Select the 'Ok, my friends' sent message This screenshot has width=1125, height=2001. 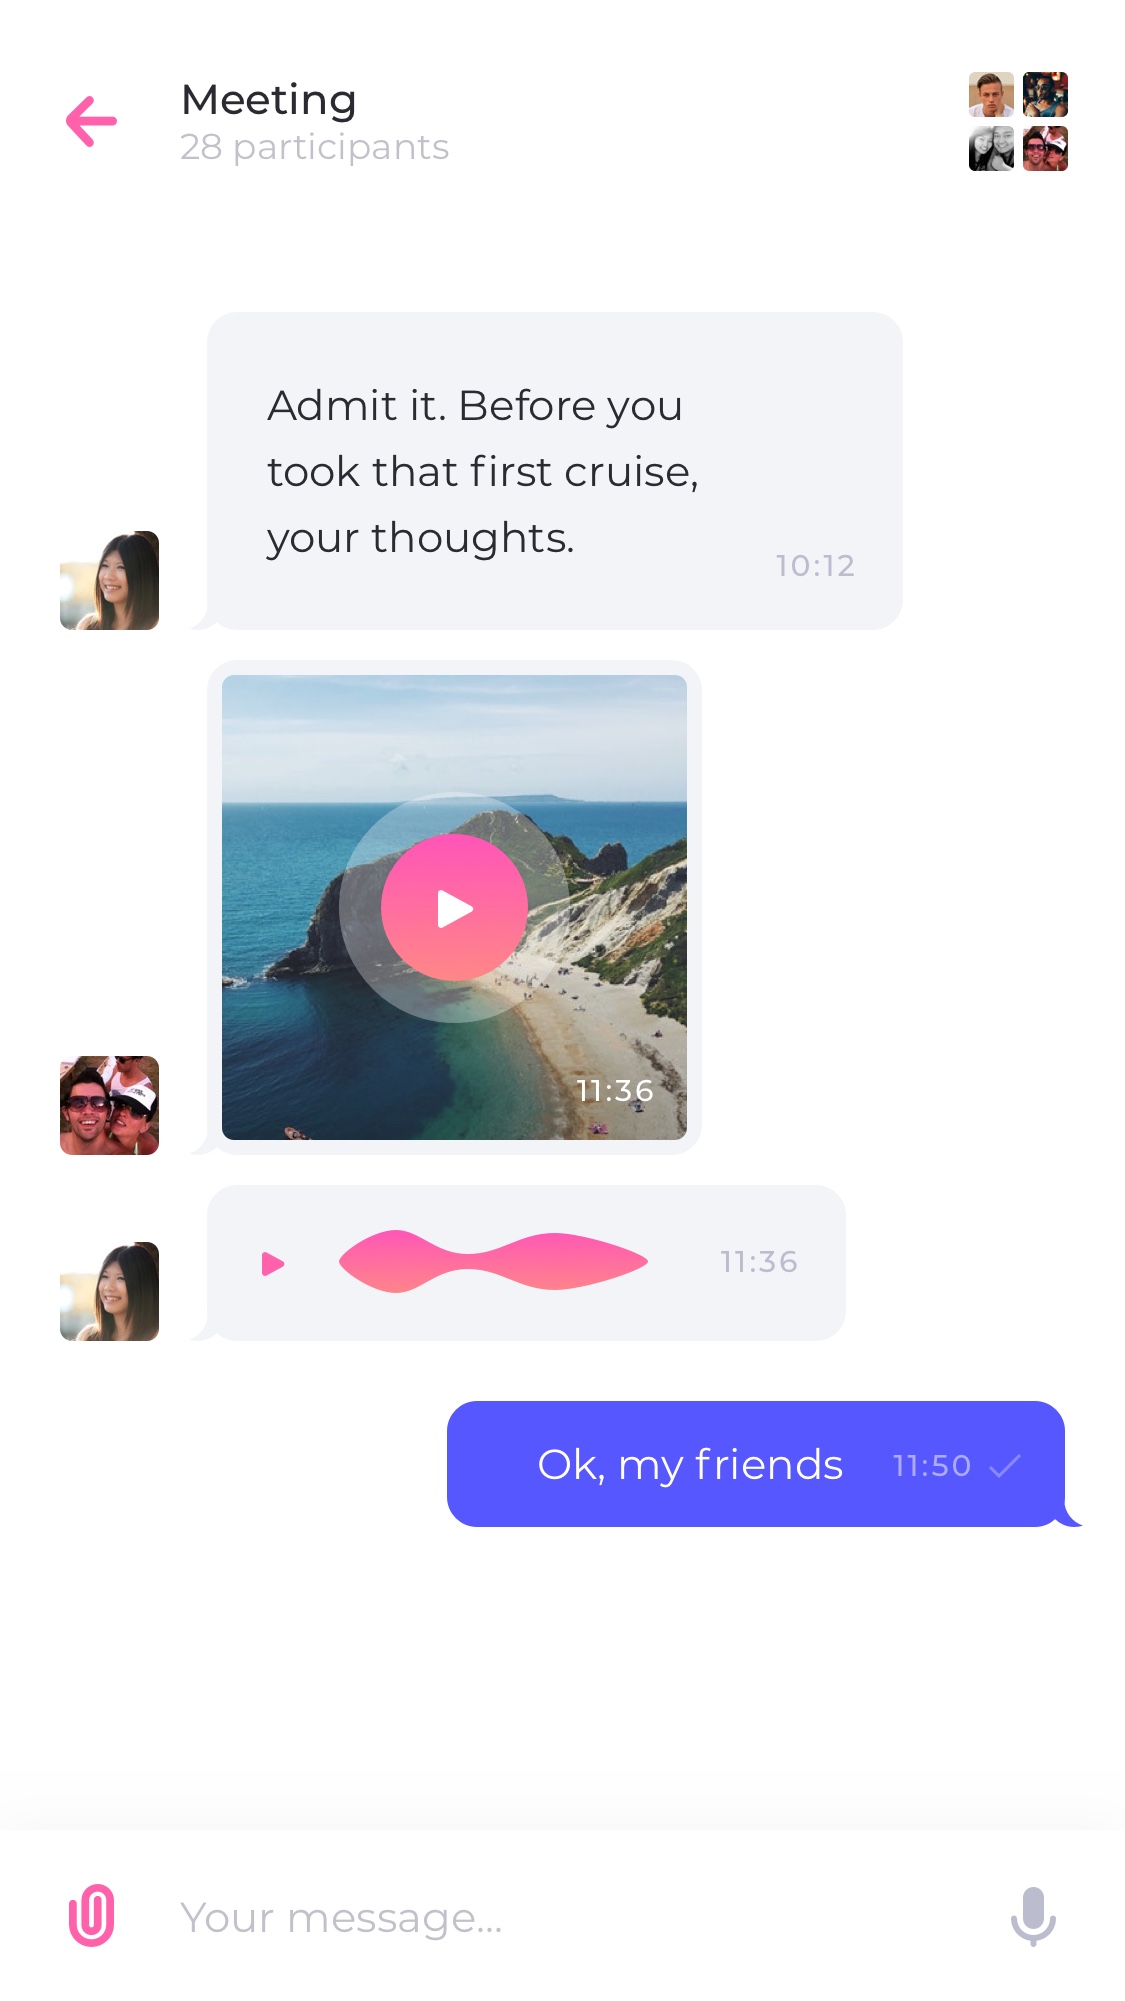pyautogui.click(x=756, y=1464)
